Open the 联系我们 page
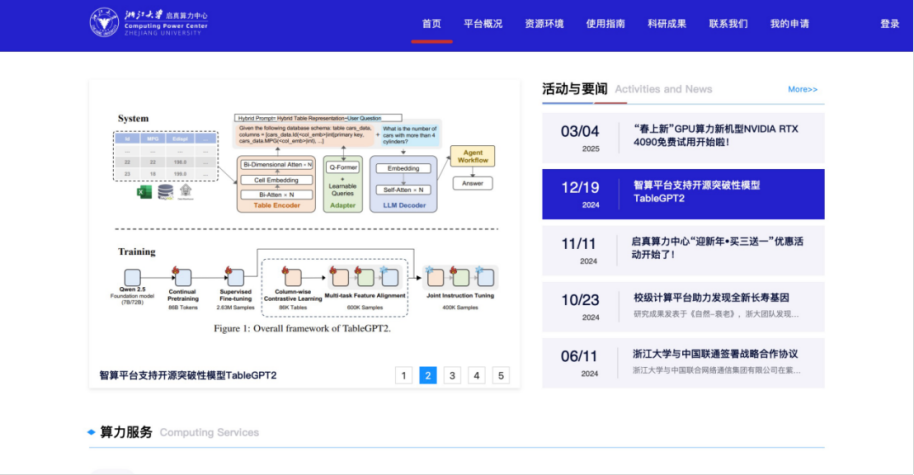The width and height of the screenshot is (914, 475). click(728, 24)
